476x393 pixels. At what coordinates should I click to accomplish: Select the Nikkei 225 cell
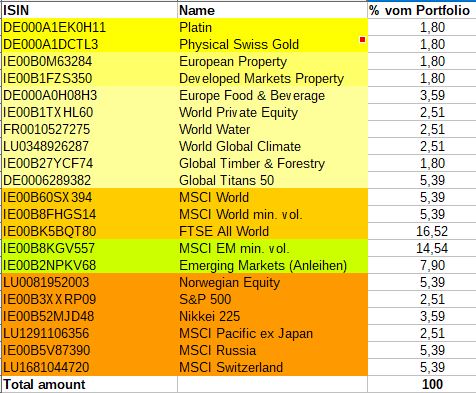272,316
